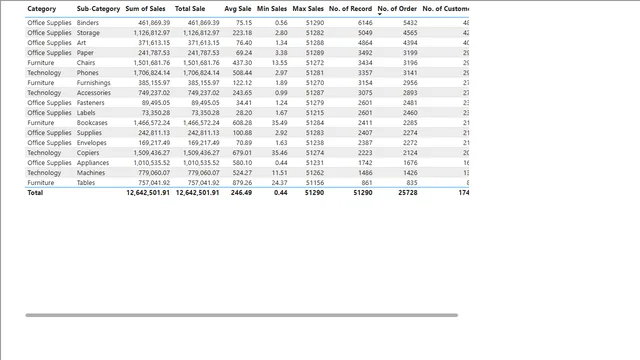Click Min Sales value 35.49
The width and height of the screenshot is (640, 360).
point(280,123)
